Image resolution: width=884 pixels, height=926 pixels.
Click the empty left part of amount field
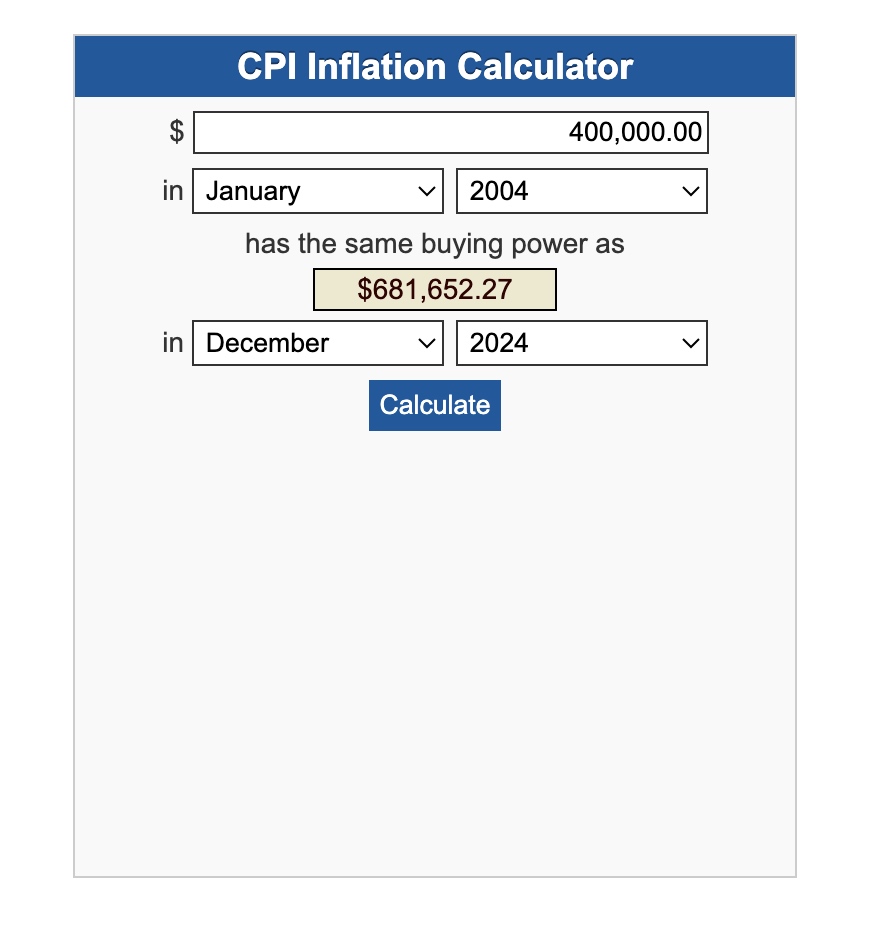pos(300,132)
